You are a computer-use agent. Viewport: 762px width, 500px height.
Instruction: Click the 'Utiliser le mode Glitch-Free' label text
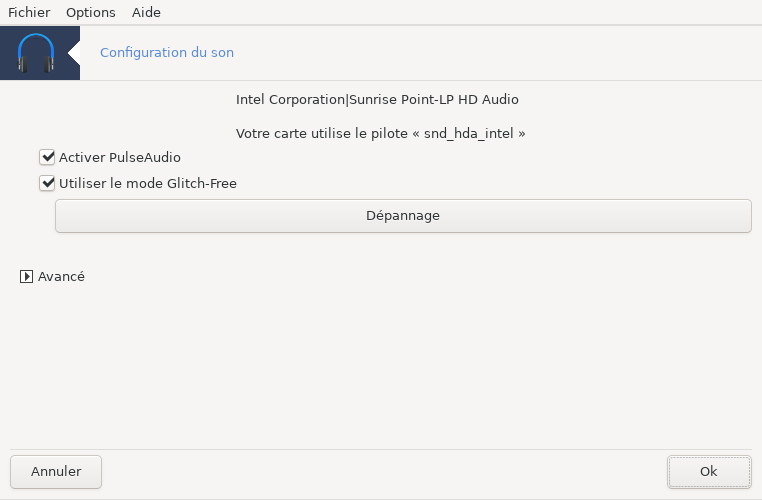coord(148,183)
